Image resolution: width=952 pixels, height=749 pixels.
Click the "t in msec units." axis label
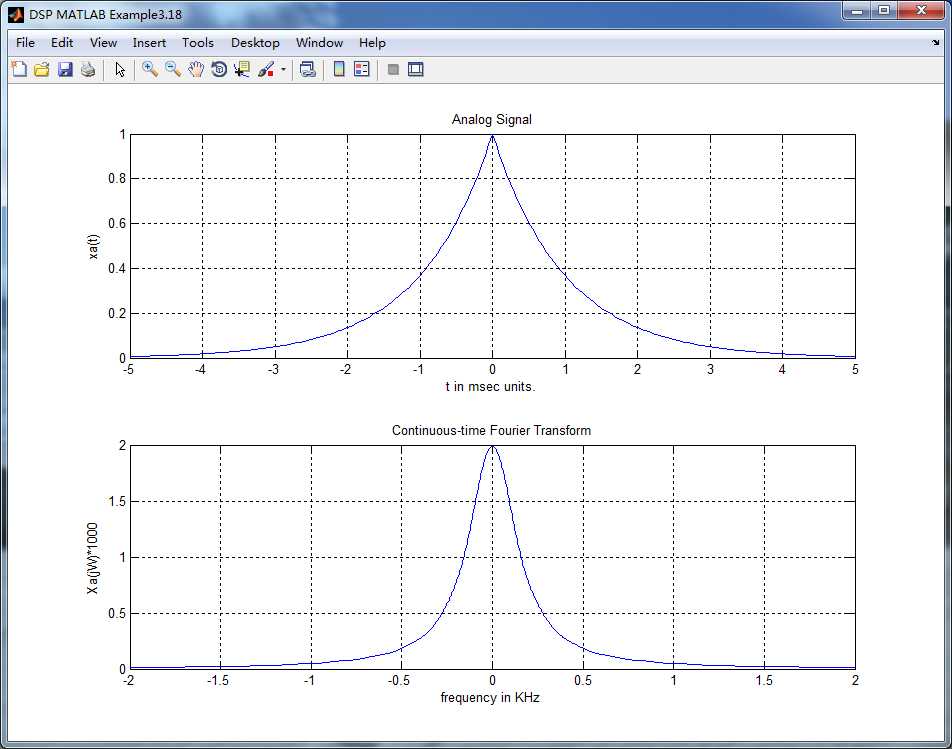tap(491, 387)
